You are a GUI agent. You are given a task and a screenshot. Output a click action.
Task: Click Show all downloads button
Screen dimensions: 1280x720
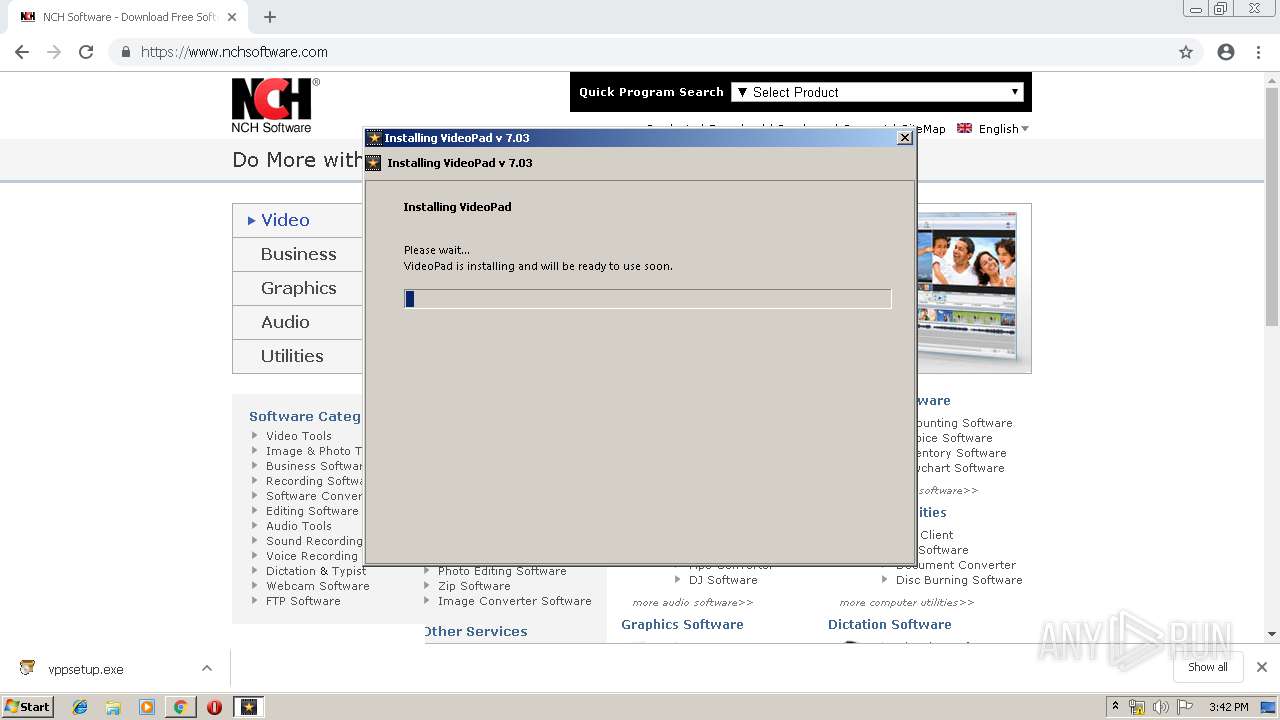click(x=1208, y=667)
